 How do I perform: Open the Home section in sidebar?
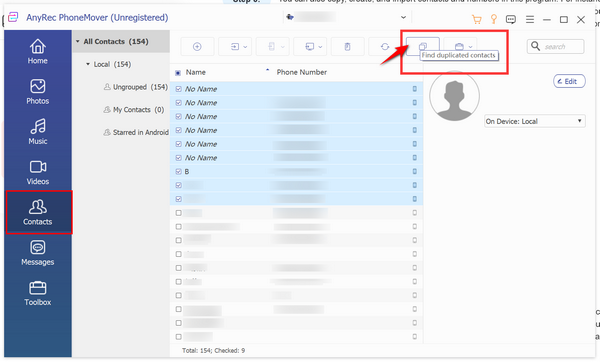[38, 52]
